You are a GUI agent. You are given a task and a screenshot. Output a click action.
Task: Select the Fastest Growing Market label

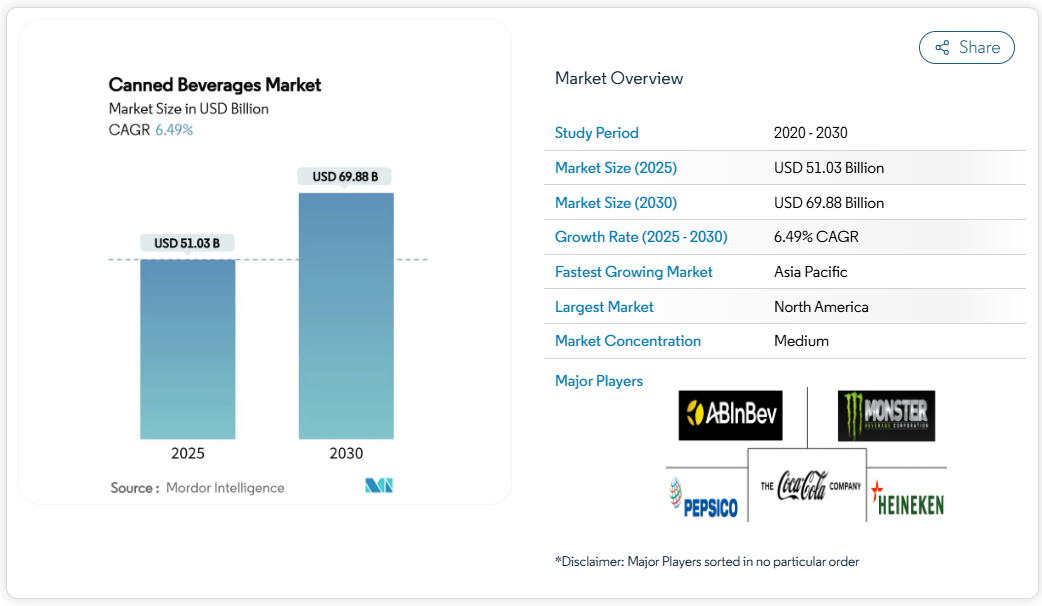pyautogui.click(x=633, y=272)
